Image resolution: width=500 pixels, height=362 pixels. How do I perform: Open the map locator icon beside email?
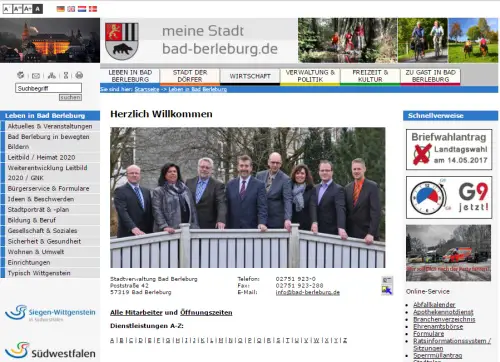coord(387,290)
